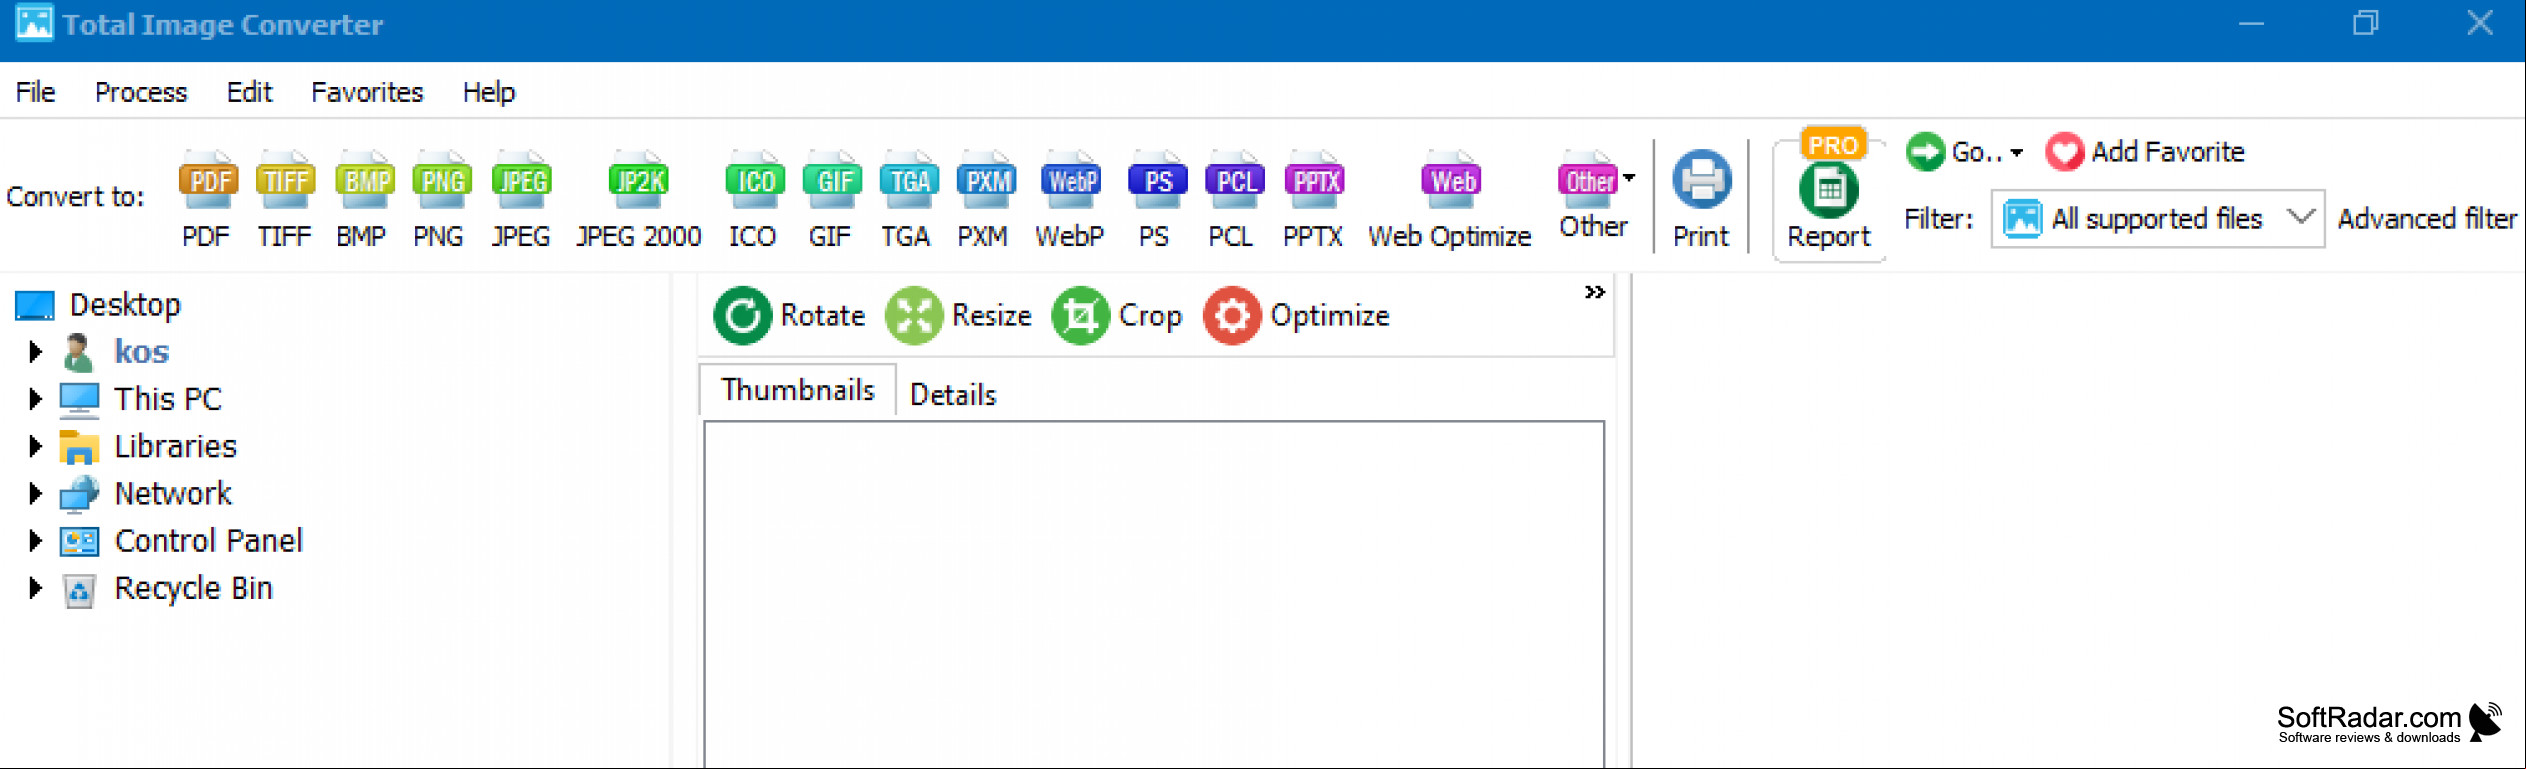Expand the Control Panel node
The height and width of the screenshot is (769, 2526).
pos(35,541)
